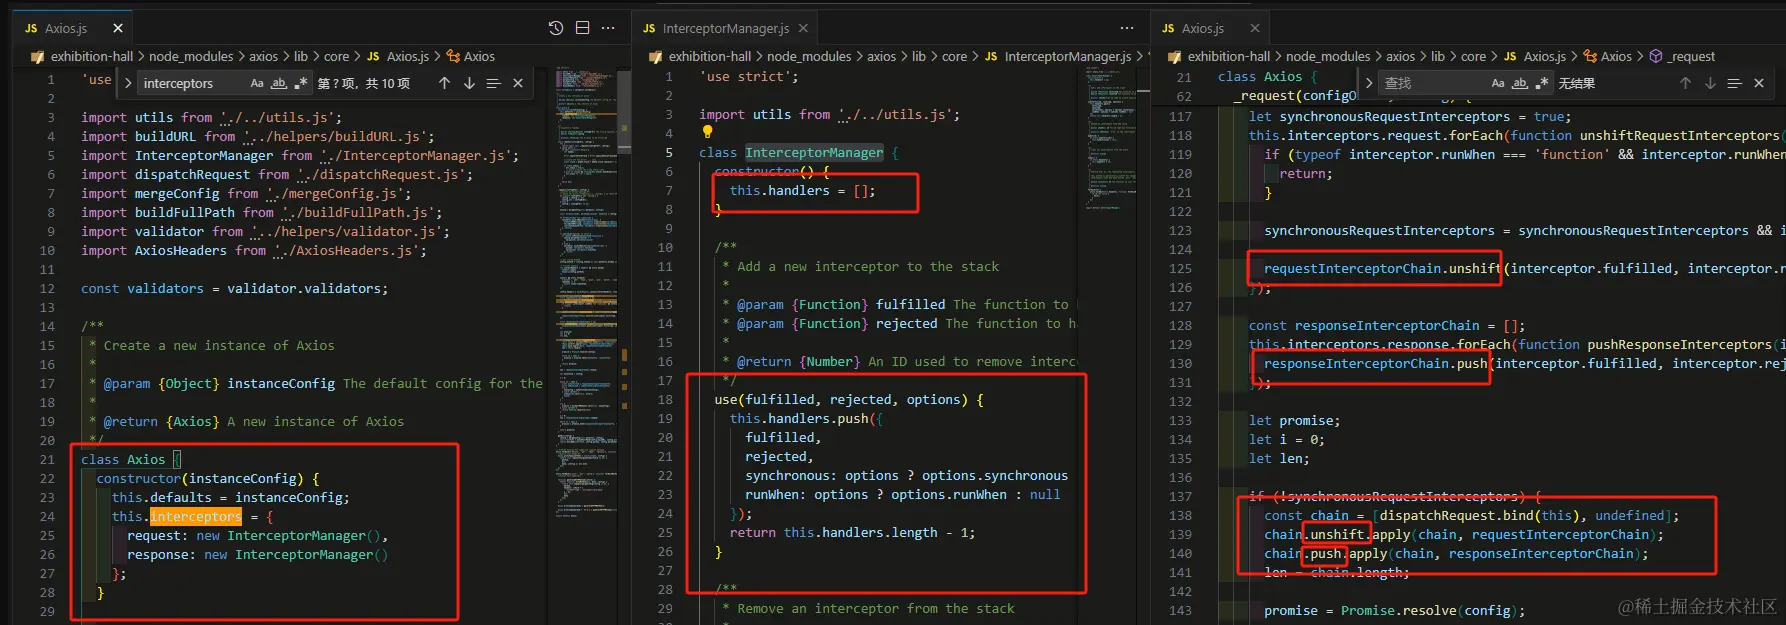Click highlighted interceptors word on line 24
The width and height of the screenshot is (1786, 625).
pos(196,516)
